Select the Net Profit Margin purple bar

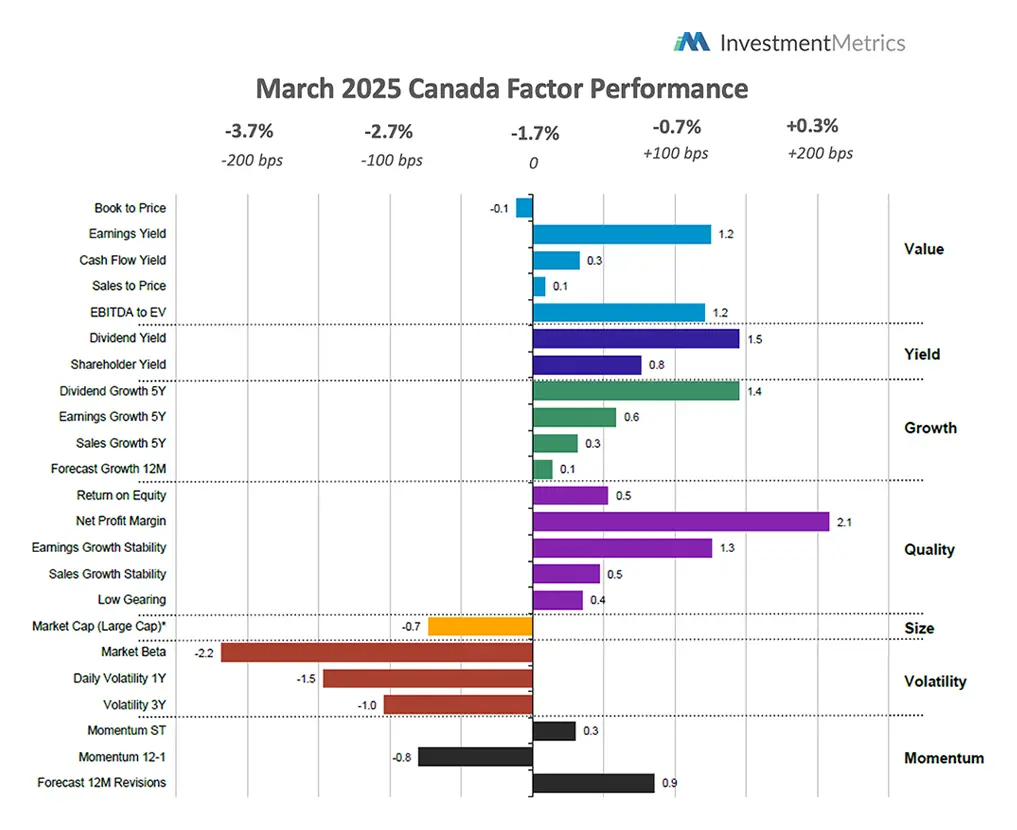point(680,521)
